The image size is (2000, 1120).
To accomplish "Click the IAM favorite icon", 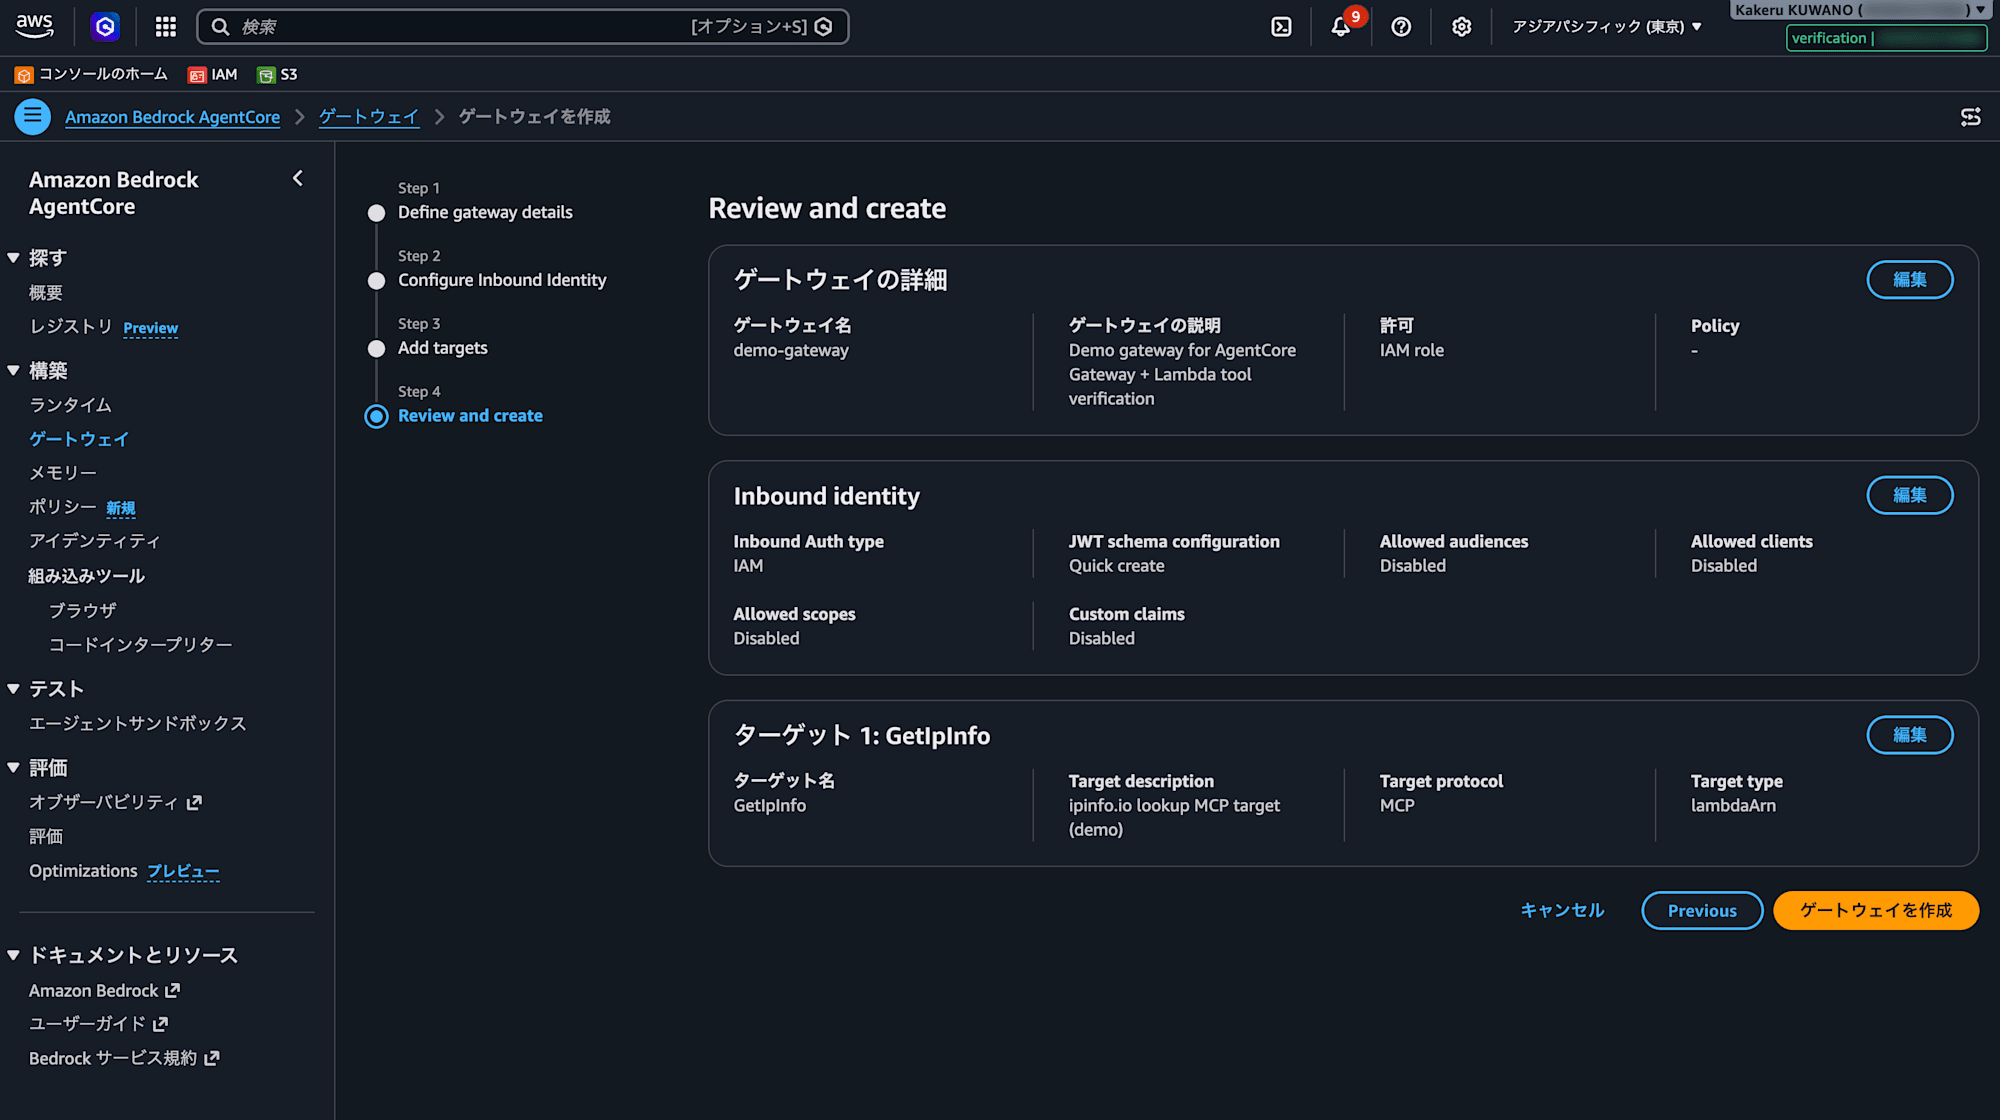I will click(197, 75).
